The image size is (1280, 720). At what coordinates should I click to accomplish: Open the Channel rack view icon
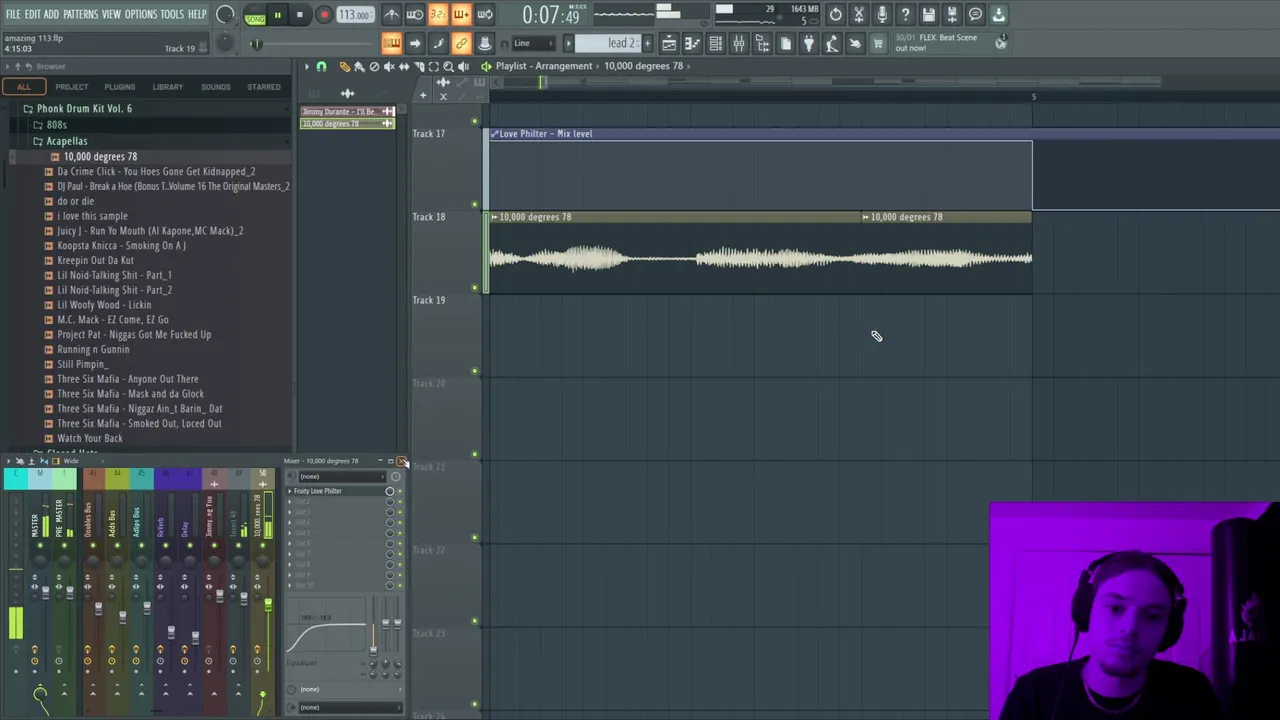click(x=715, y=43)
